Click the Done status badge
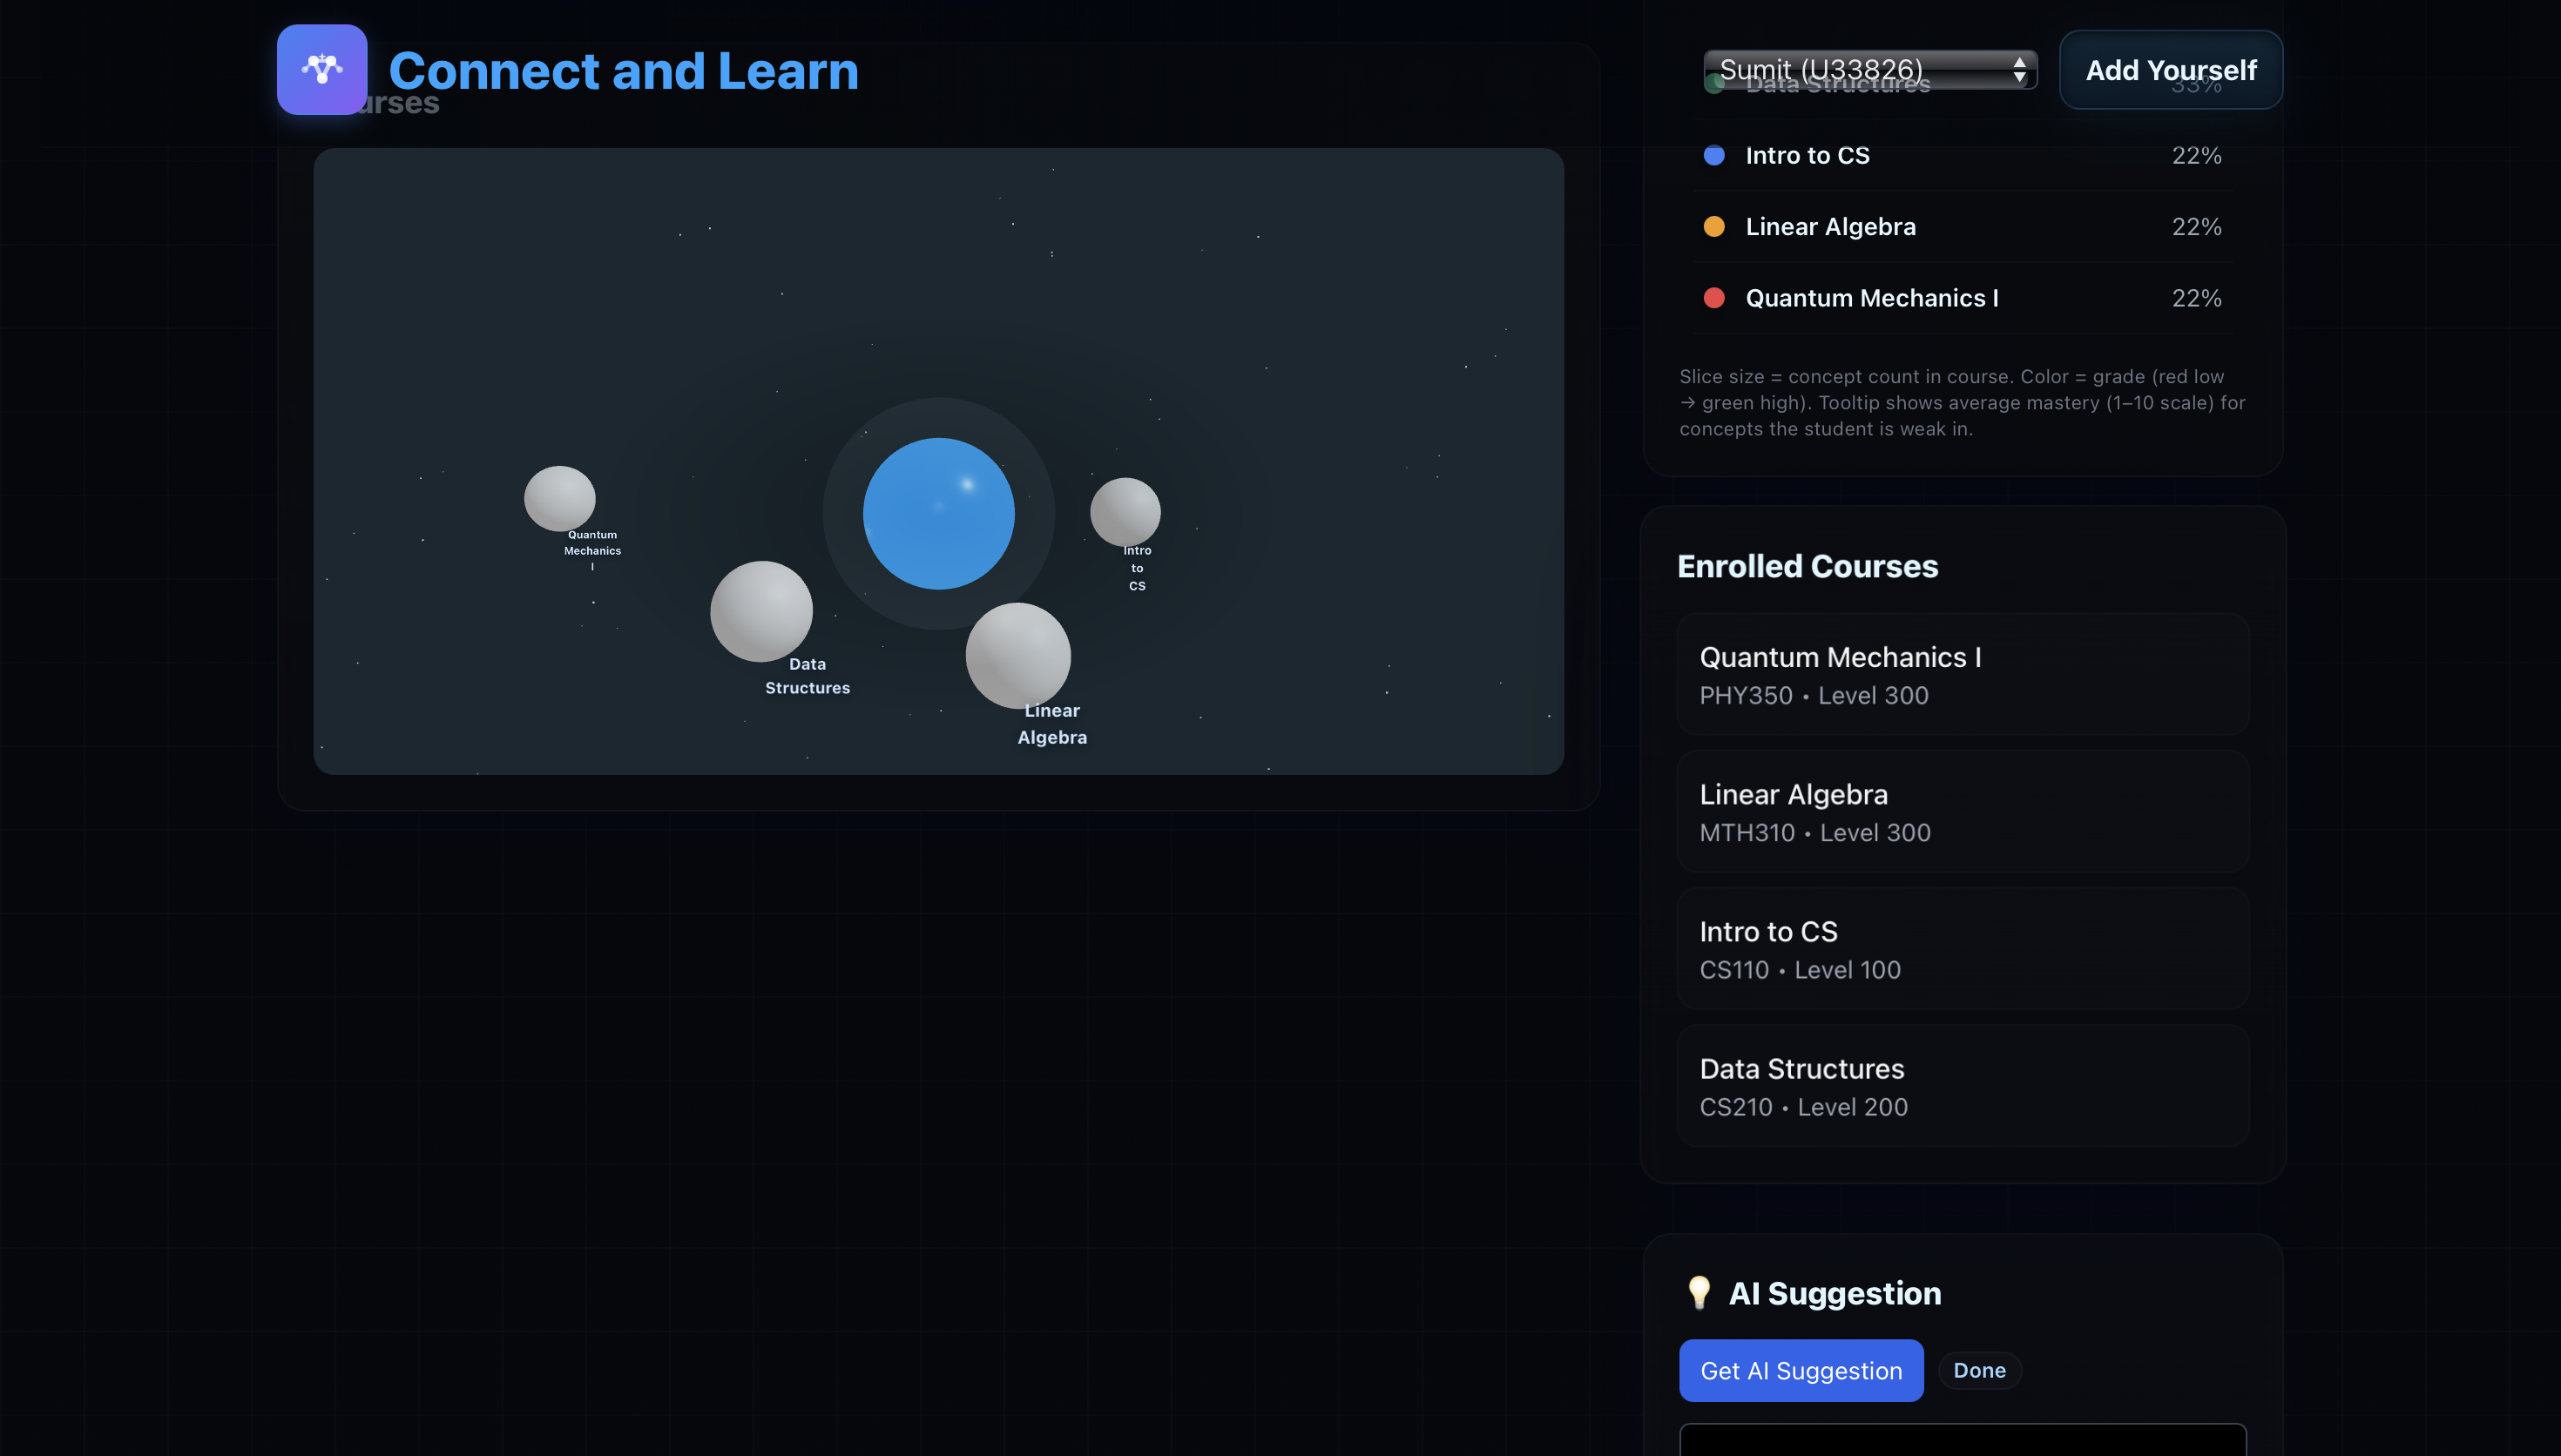This screenshot has height=1456, width=2561. click(x=1979, y=1370)
